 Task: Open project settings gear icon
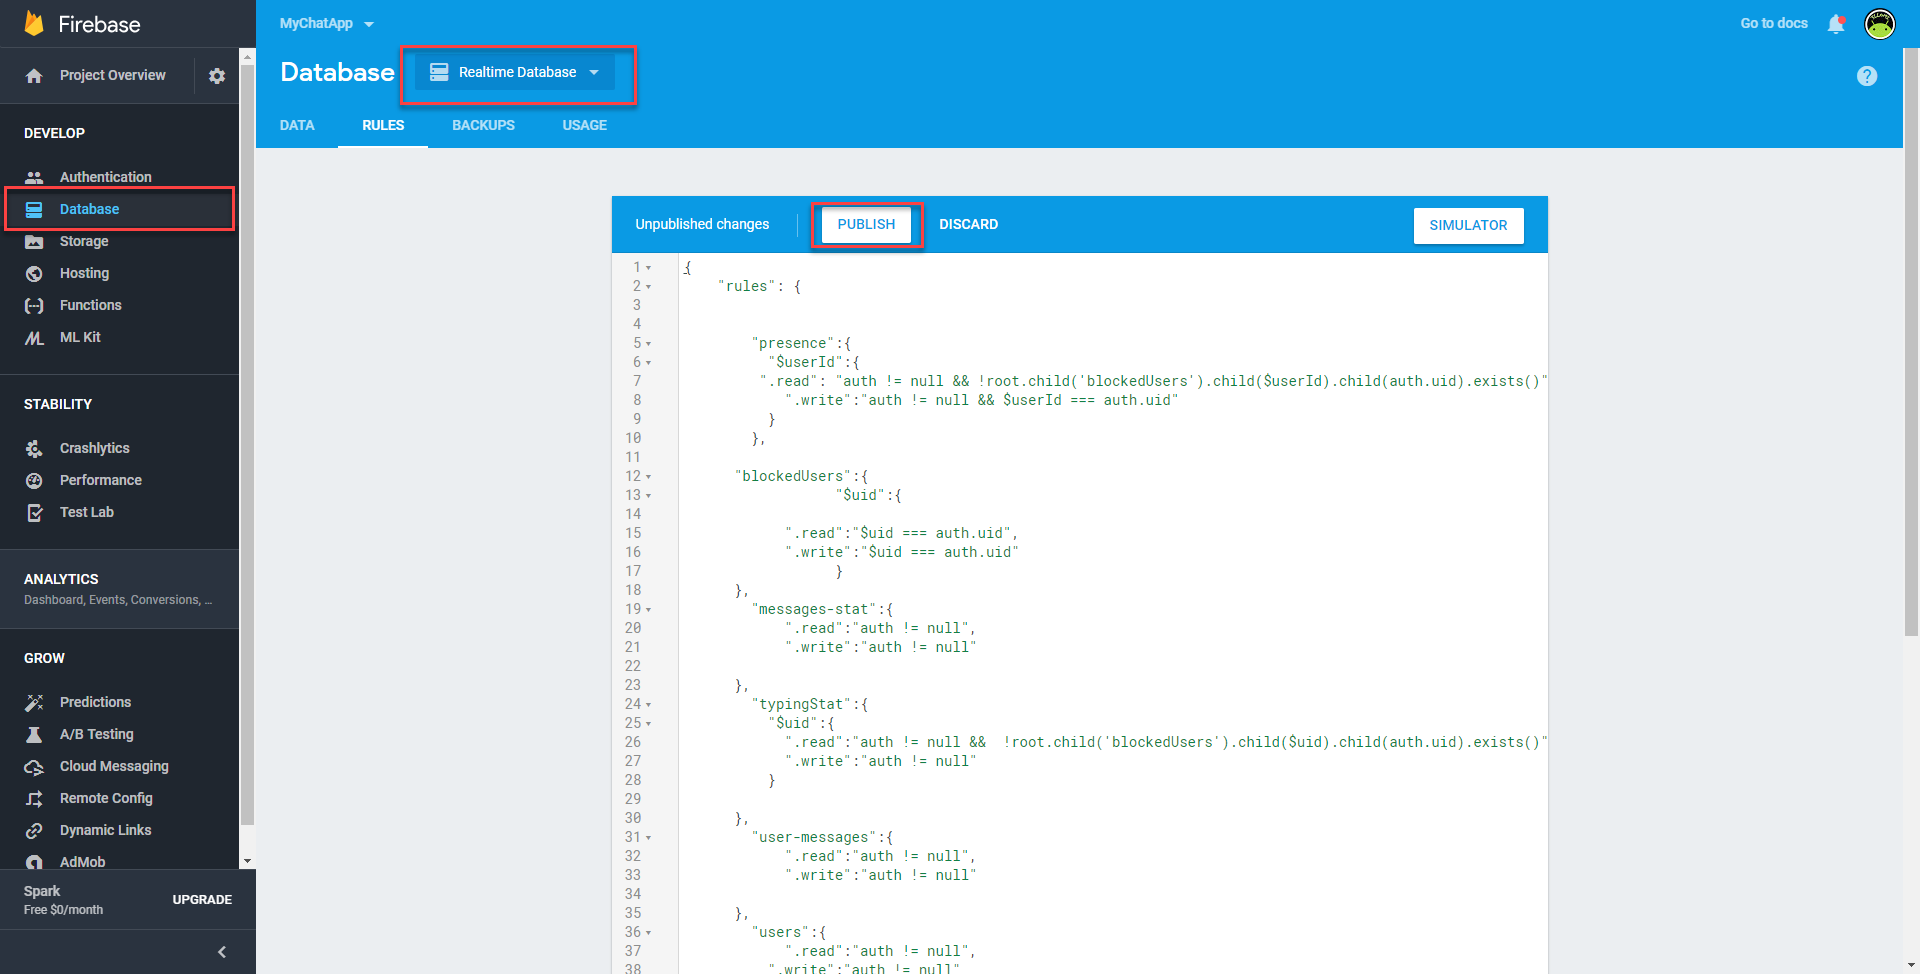point(217,76)
